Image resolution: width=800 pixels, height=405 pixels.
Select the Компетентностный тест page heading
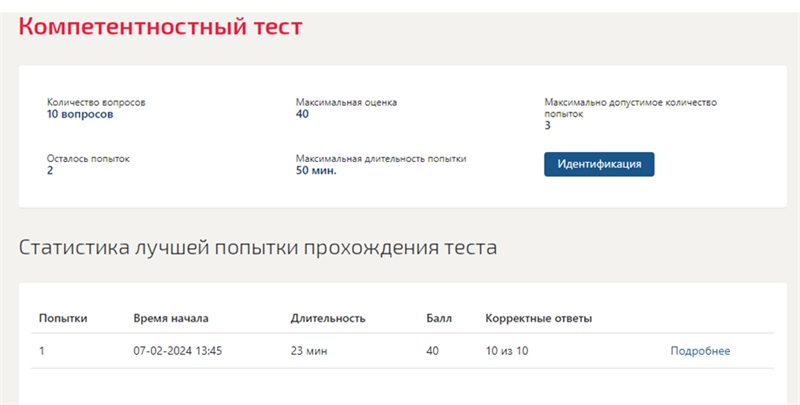tap(161, 27)
